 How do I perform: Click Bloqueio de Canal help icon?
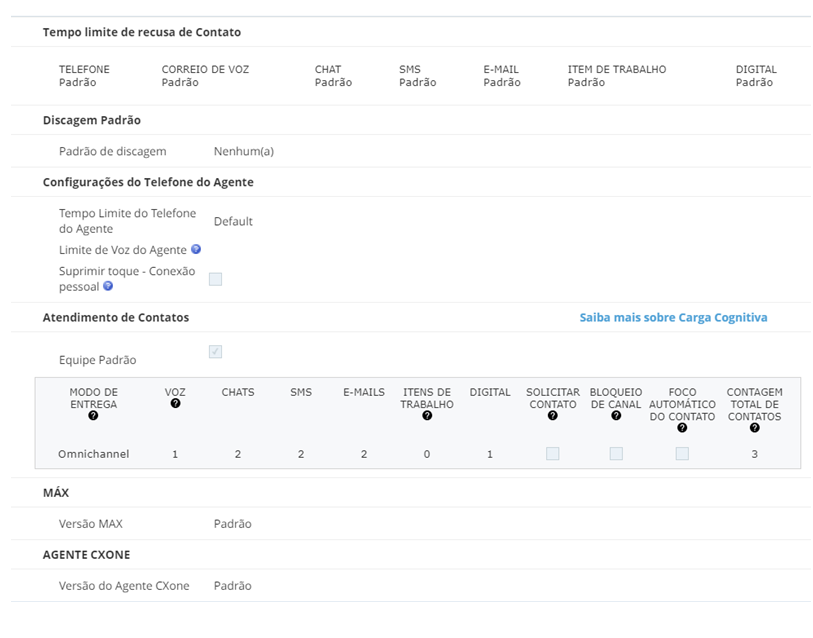click(x=616, y=415)
